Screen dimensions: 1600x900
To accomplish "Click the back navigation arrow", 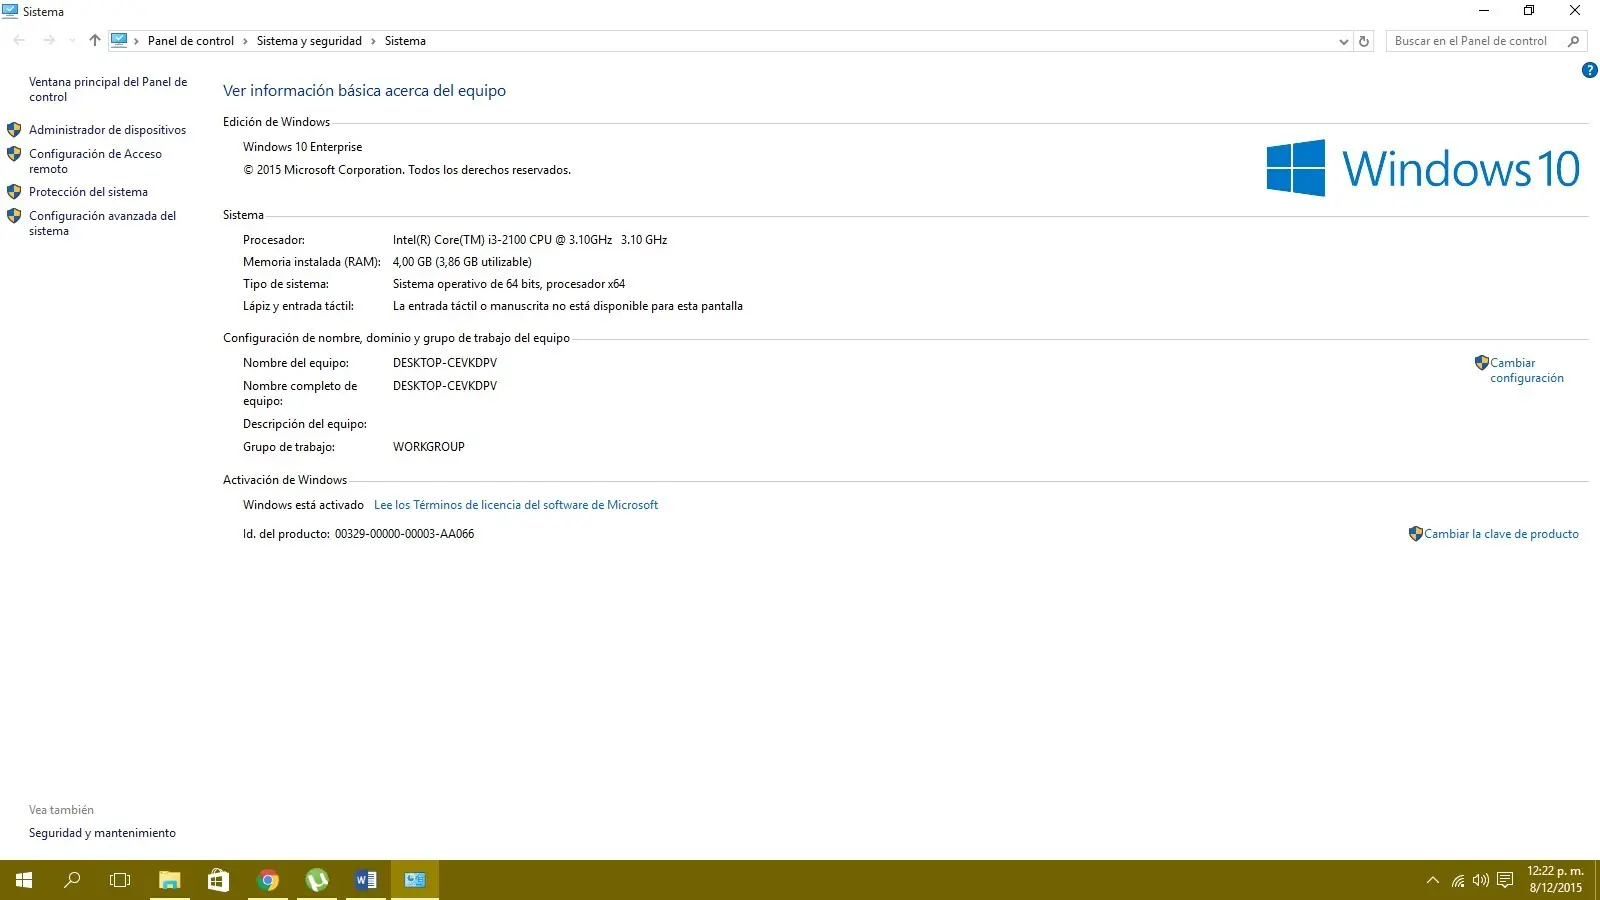I will pyautogui.click(x=19, y=41).
